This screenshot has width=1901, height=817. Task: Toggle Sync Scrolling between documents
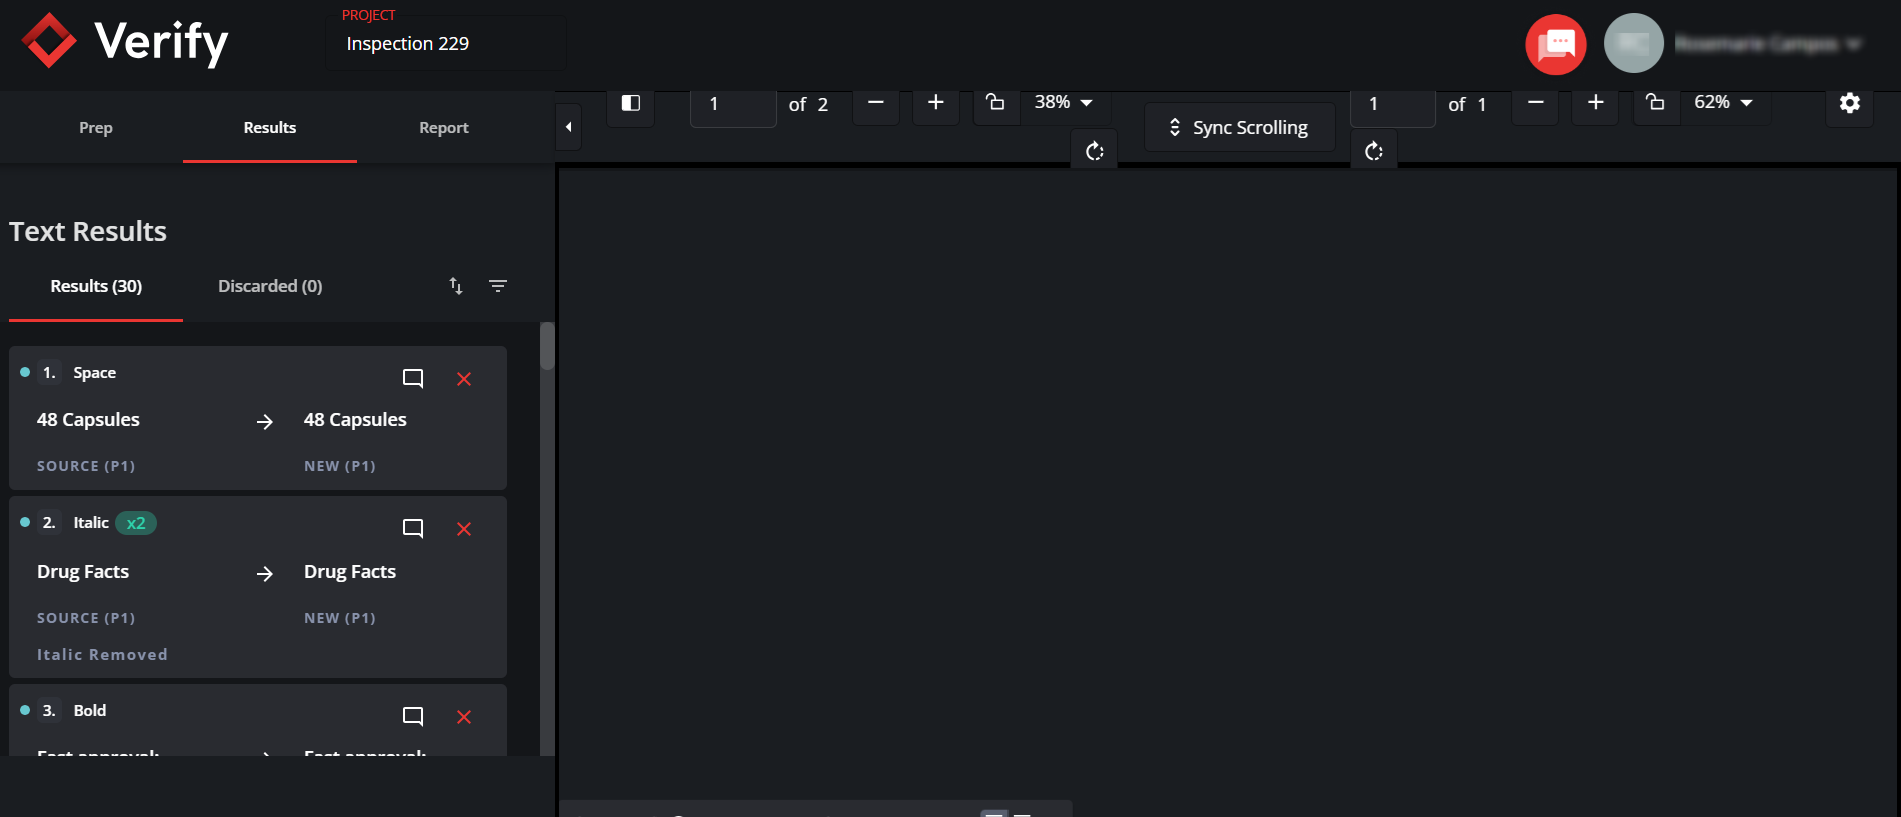point(1239,128)
